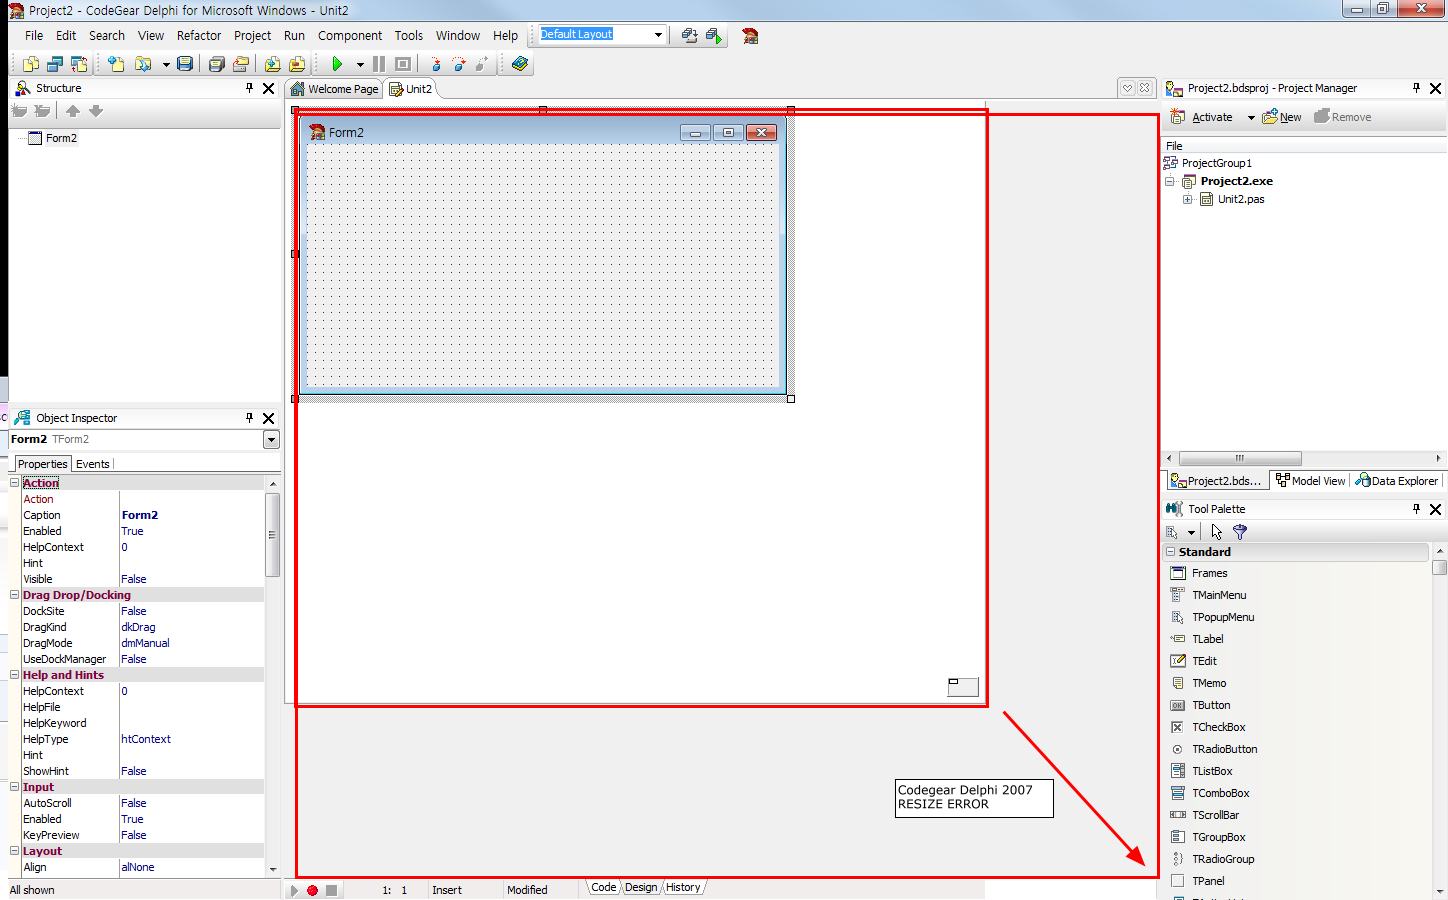Click the Caption property value field

(190, 515)
